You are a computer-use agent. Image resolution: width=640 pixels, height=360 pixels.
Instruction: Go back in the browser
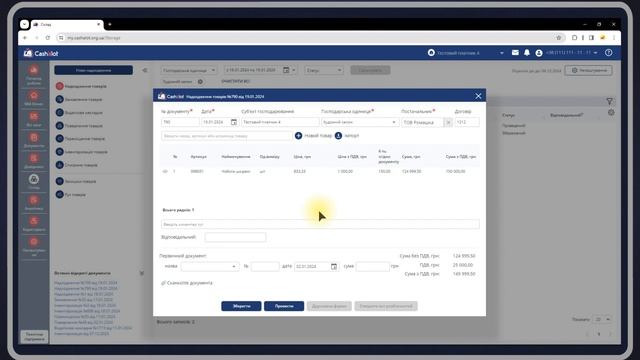[x=25, y=38]
